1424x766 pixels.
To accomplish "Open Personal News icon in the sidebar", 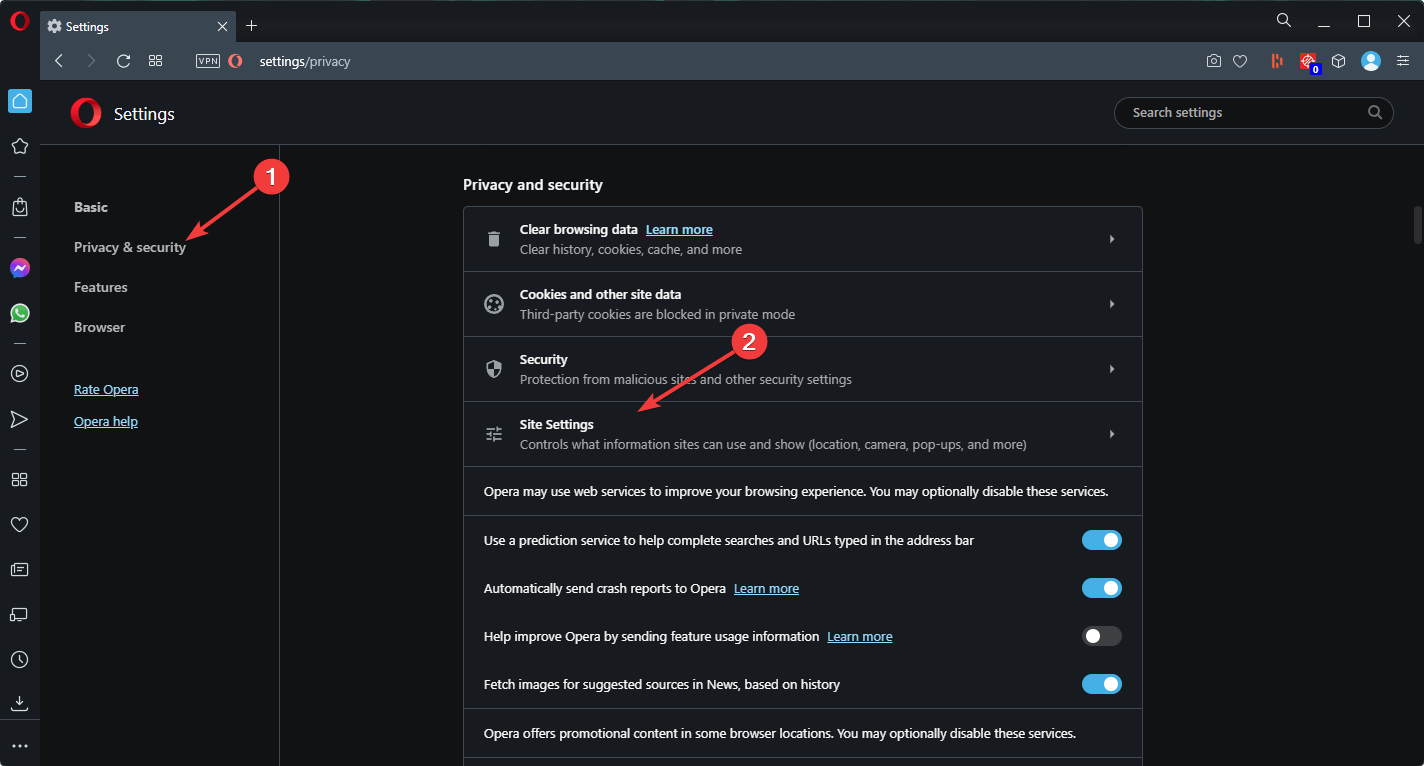I will click(20, 569).
